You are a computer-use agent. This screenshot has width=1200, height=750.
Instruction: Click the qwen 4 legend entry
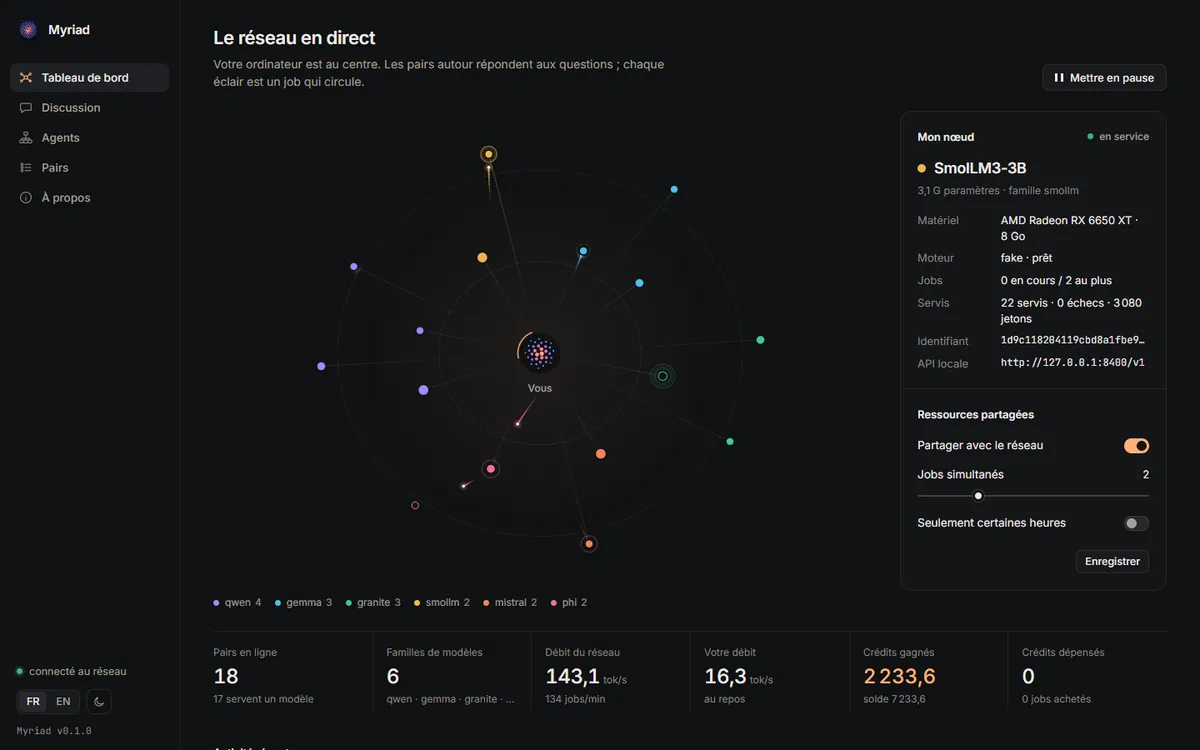pos(237,603)
